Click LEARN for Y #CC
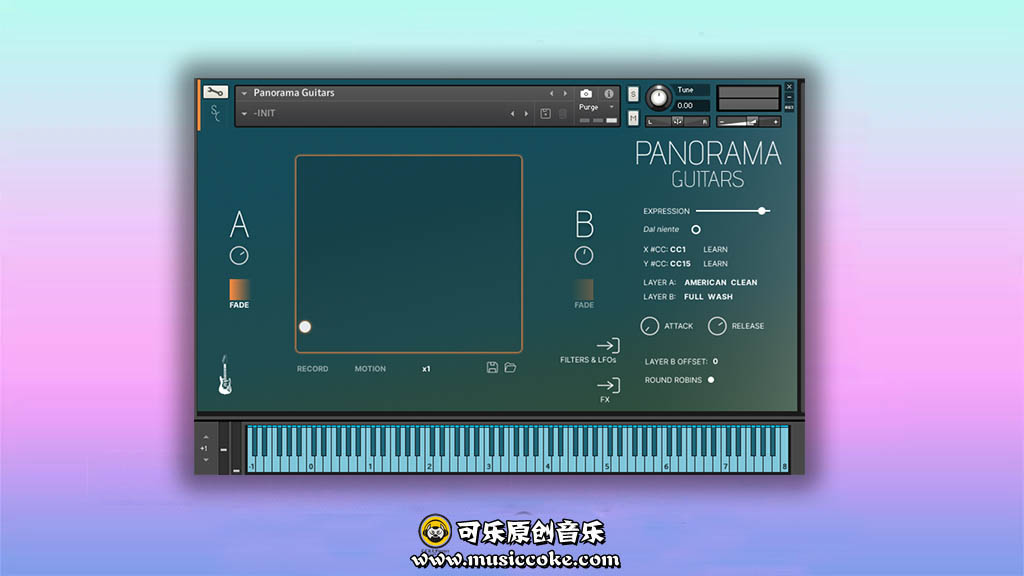 click(715, 264)
